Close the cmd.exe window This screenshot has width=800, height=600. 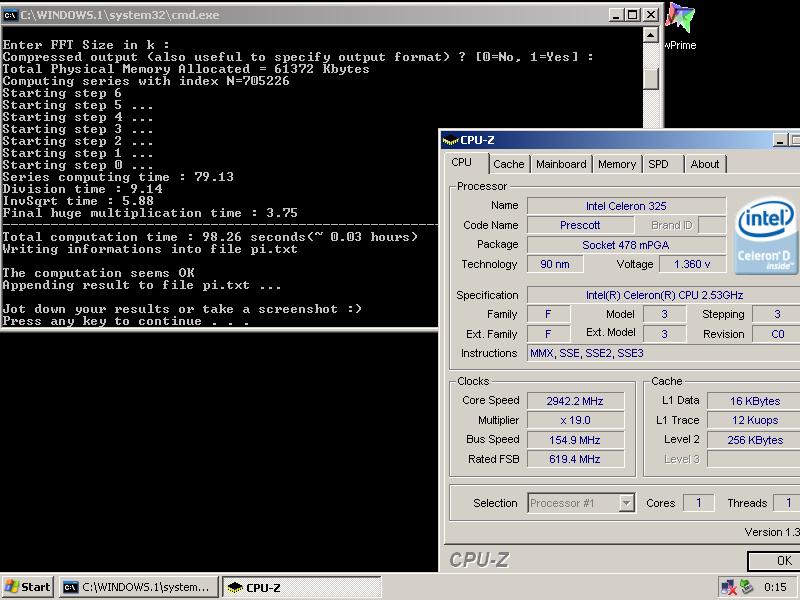pyautogui.click(x=651, y=15)
